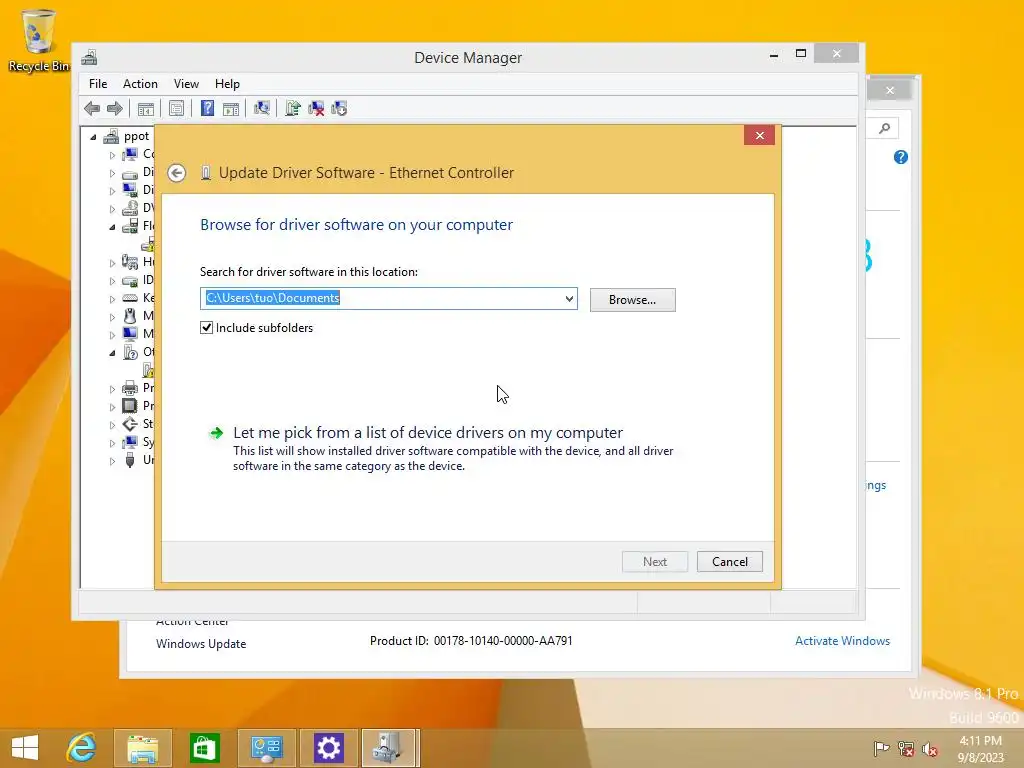Image resolution: width=1024 pixels, height=768 pixels.
Task: Select the Display adapters category icon
Action: [130, 189]
